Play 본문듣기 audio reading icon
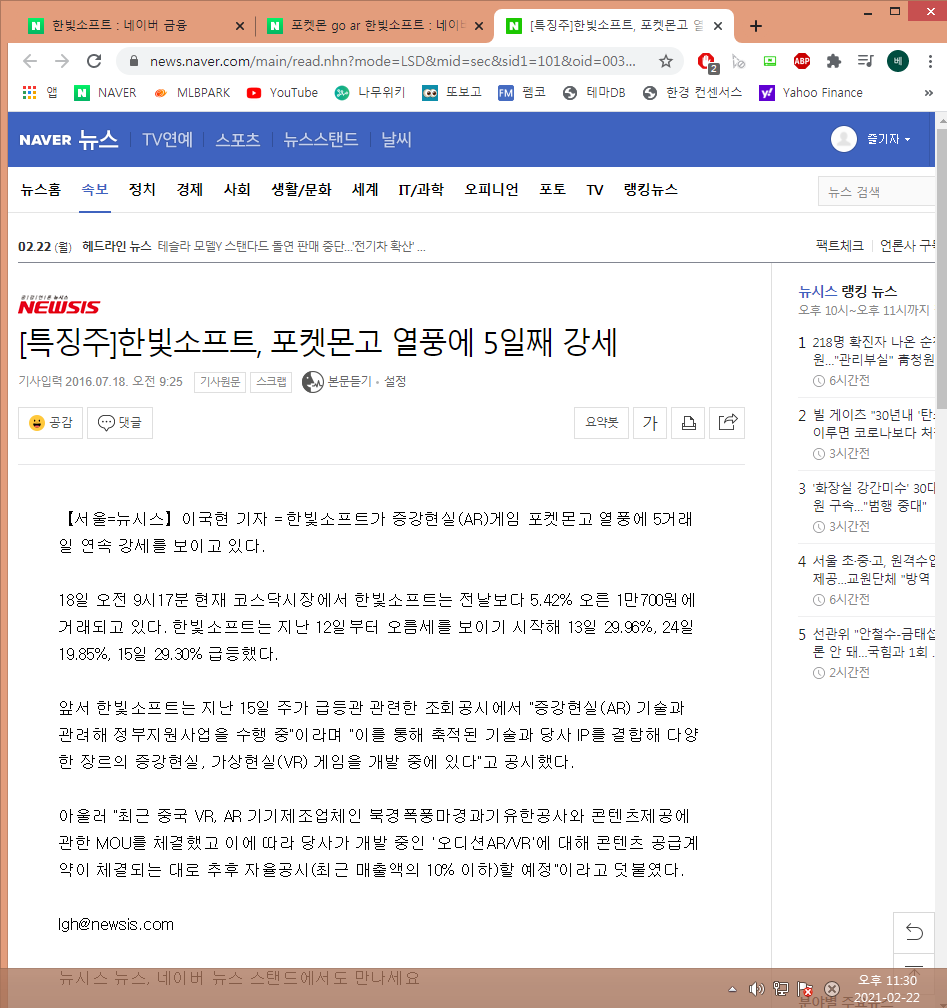Viewport: 947px width, 1008px height. 312,382
